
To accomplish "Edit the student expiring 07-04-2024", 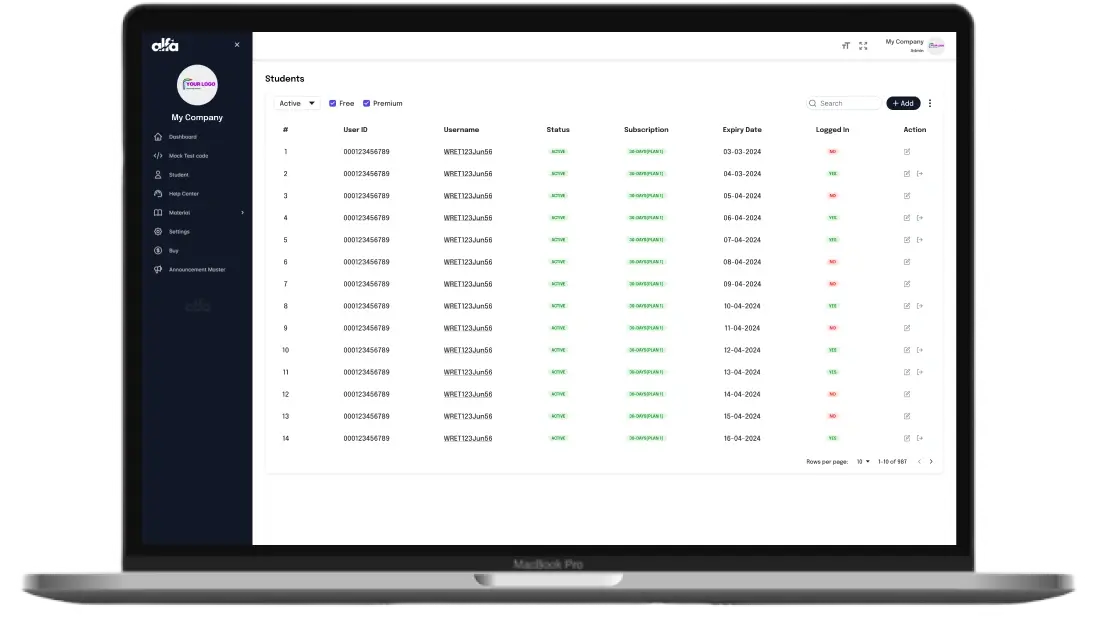I will (906, 240).
